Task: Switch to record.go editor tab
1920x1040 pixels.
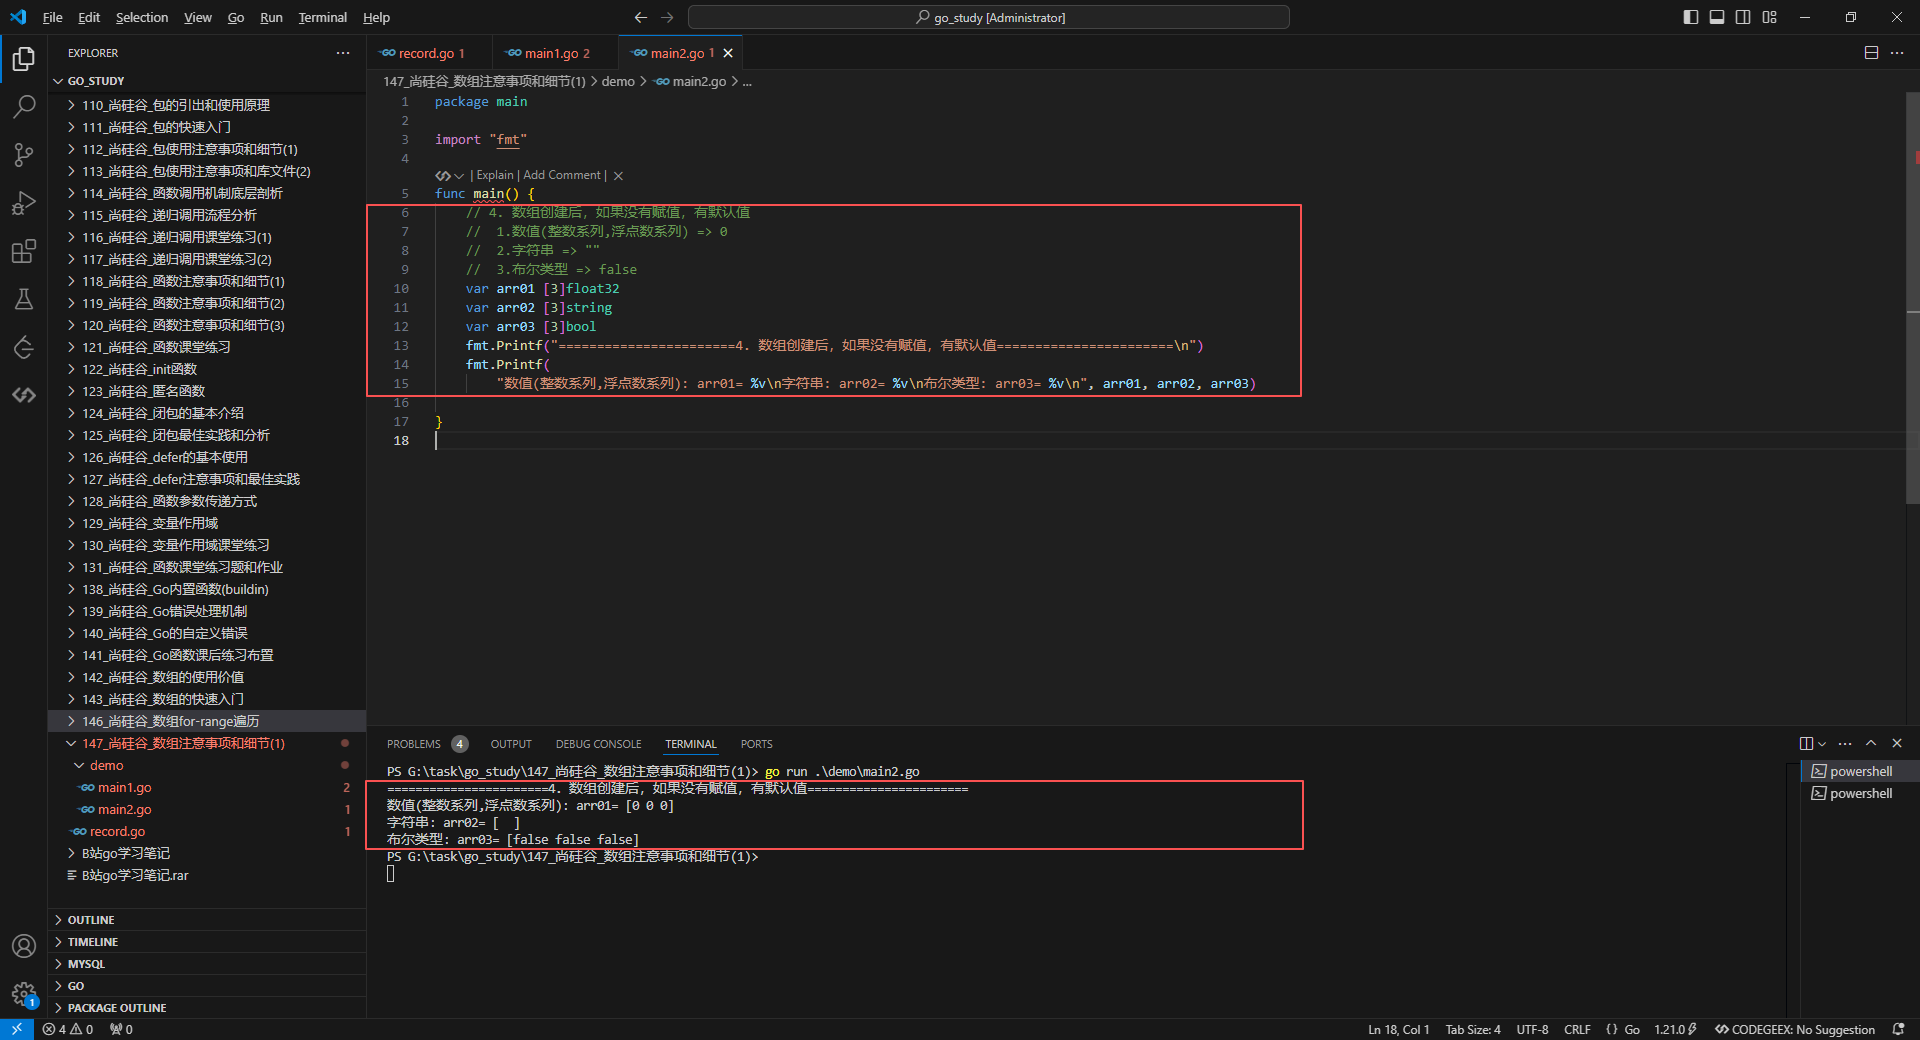Action: pos(429,53)
